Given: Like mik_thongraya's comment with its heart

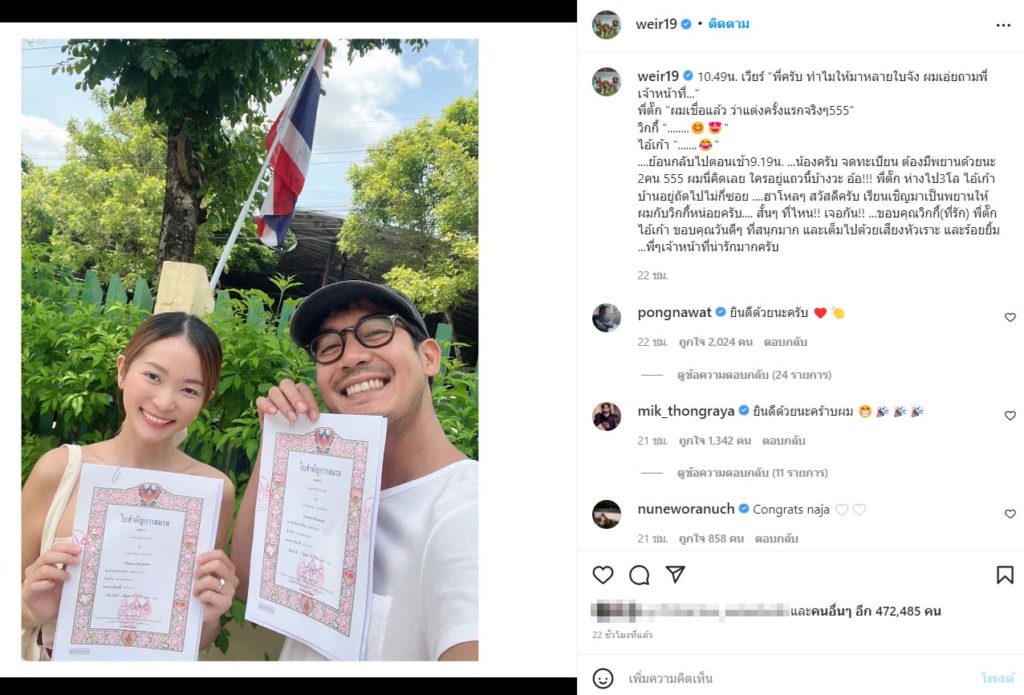Looking at the screenshot, I should (1010, 415).
